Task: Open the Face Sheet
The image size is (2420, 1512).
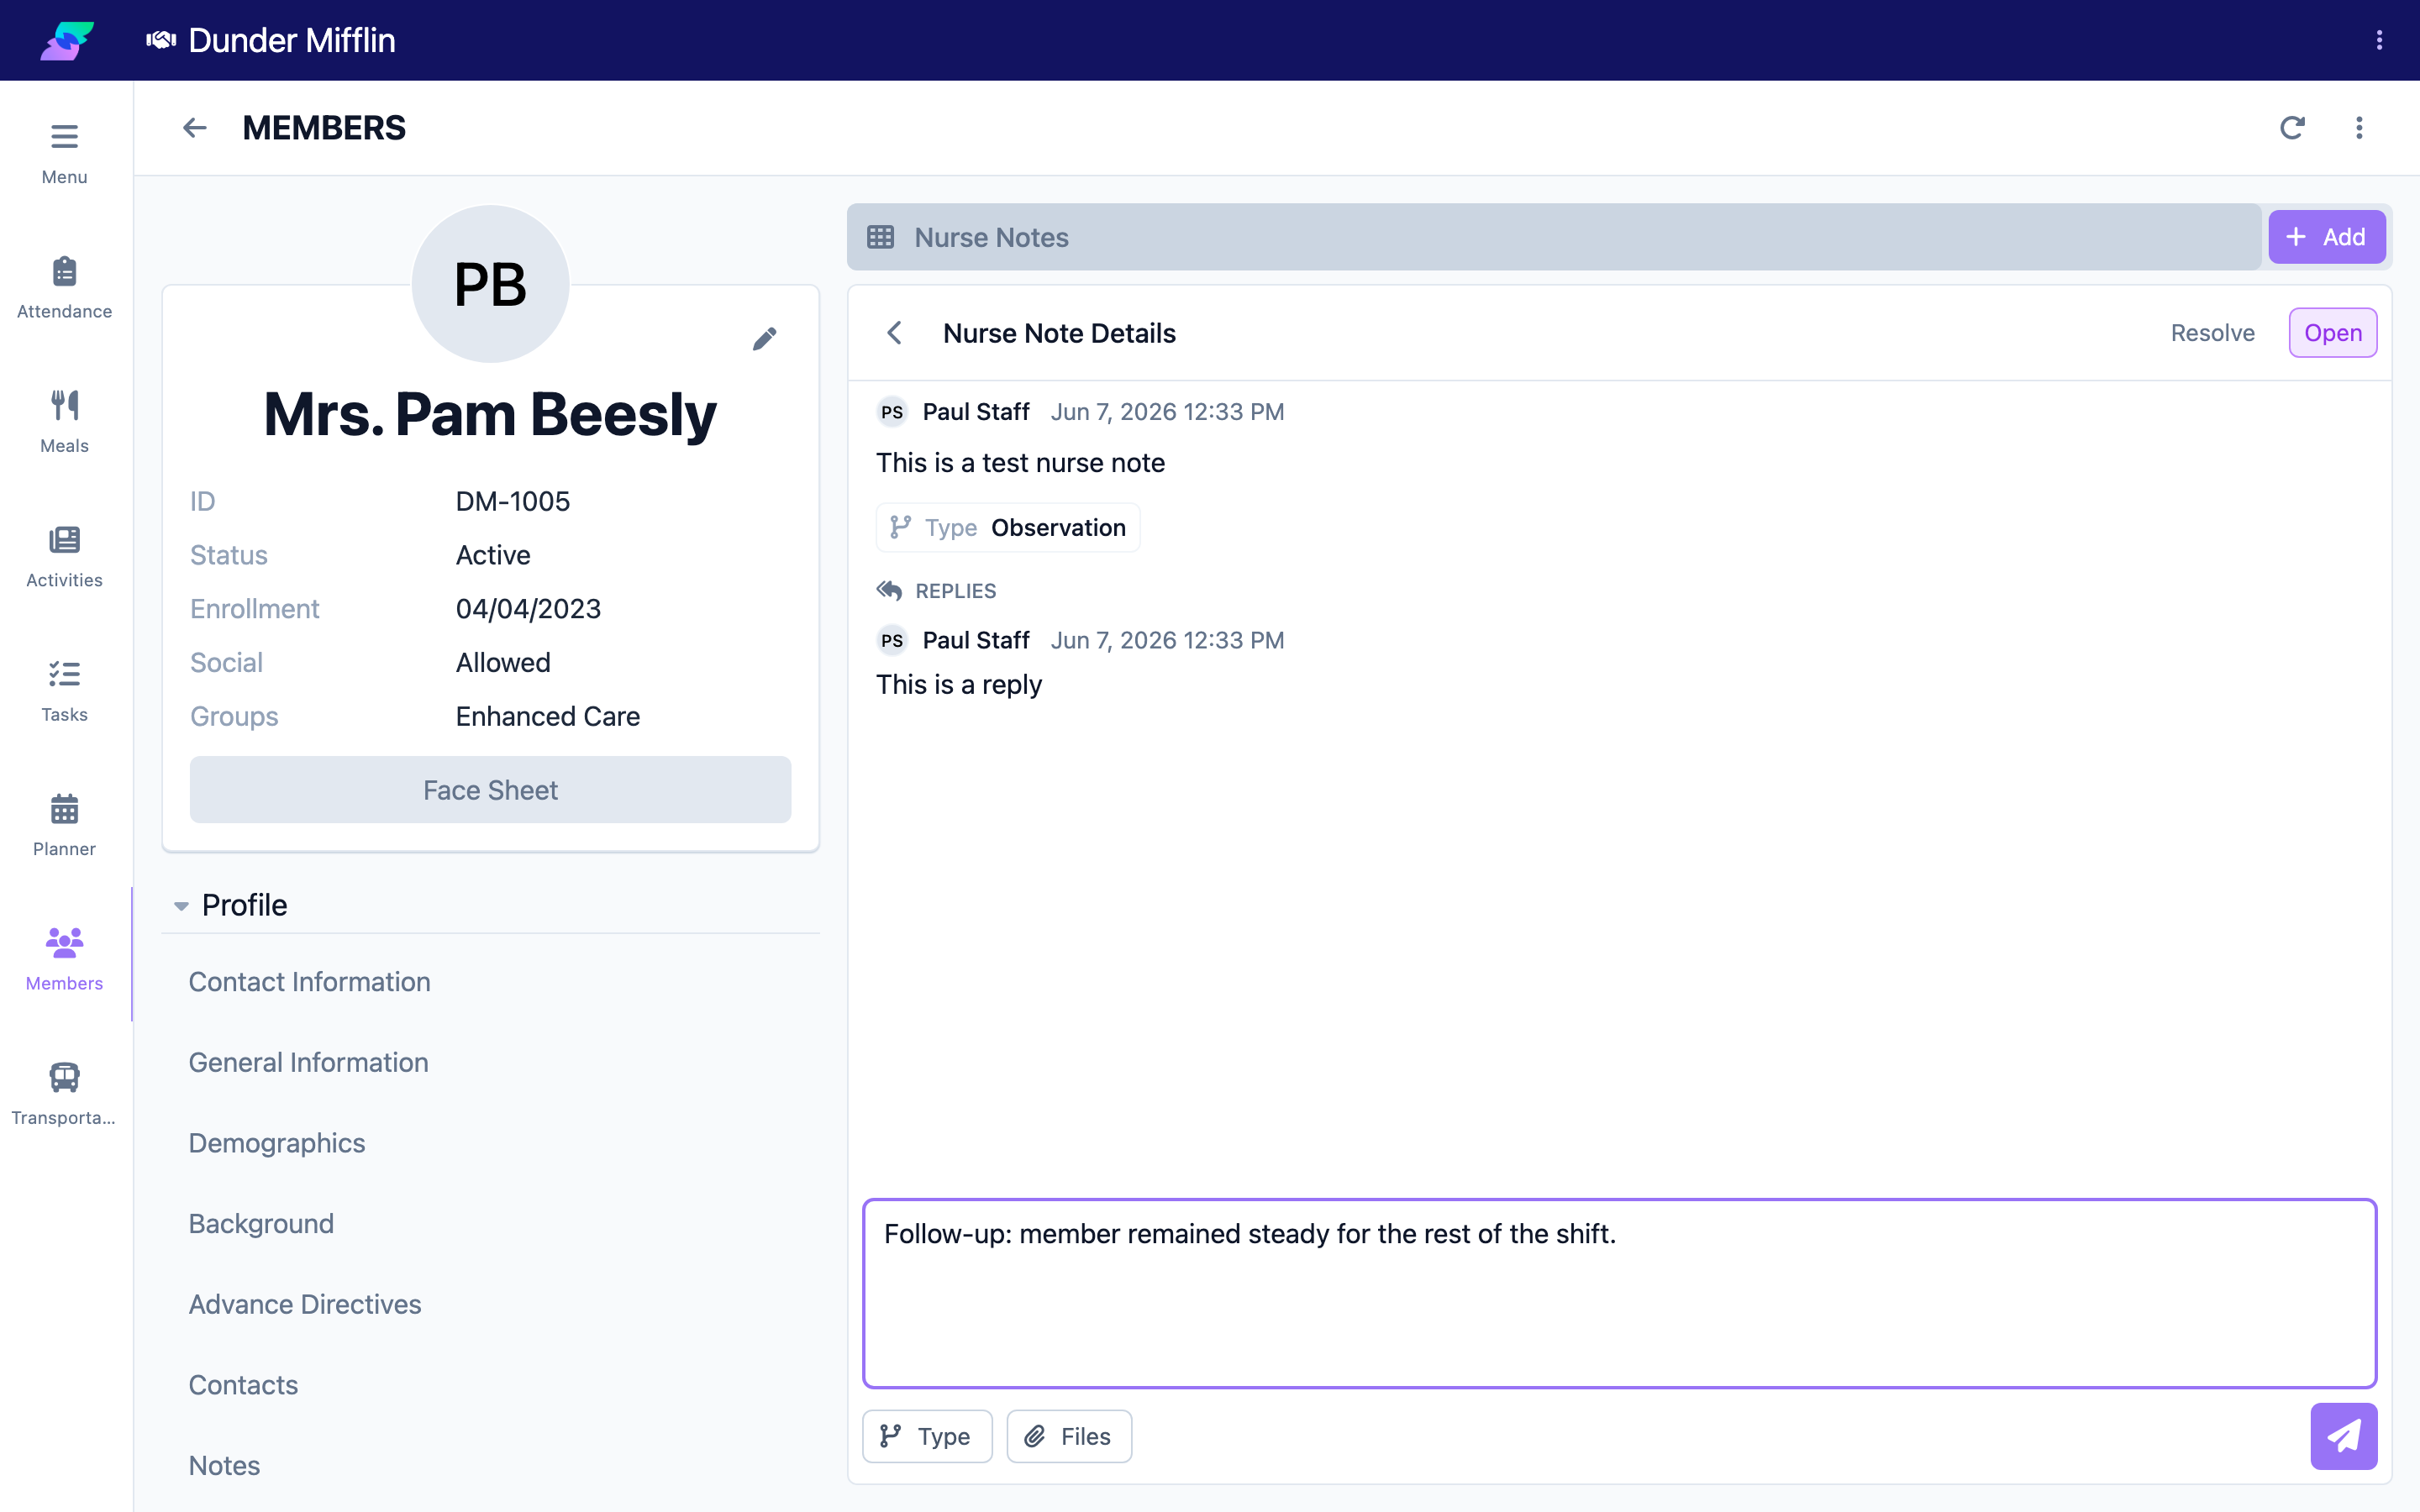Action: pyautogui.click(x=490, y=790)
